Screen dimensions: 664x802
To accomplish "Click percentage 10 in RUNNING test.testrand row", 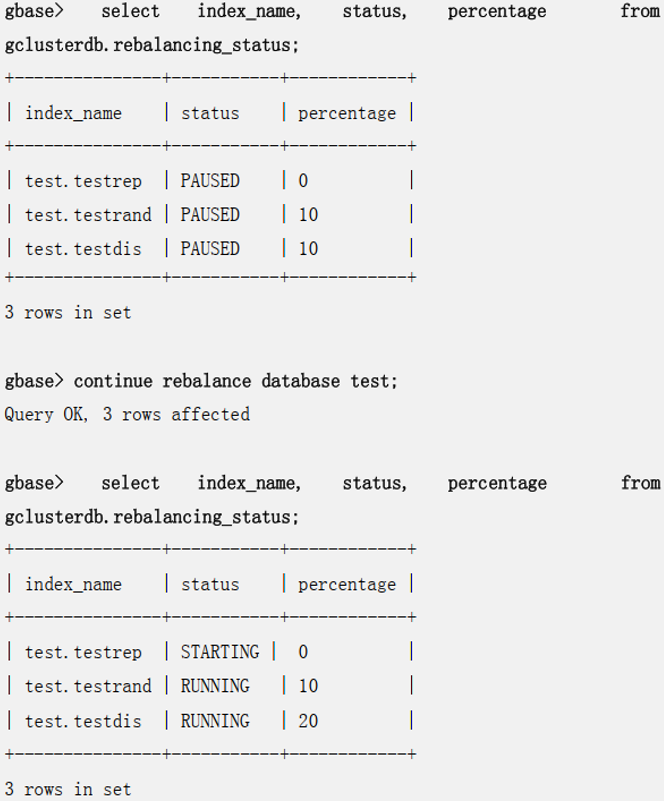I will (x=308, y=686).
